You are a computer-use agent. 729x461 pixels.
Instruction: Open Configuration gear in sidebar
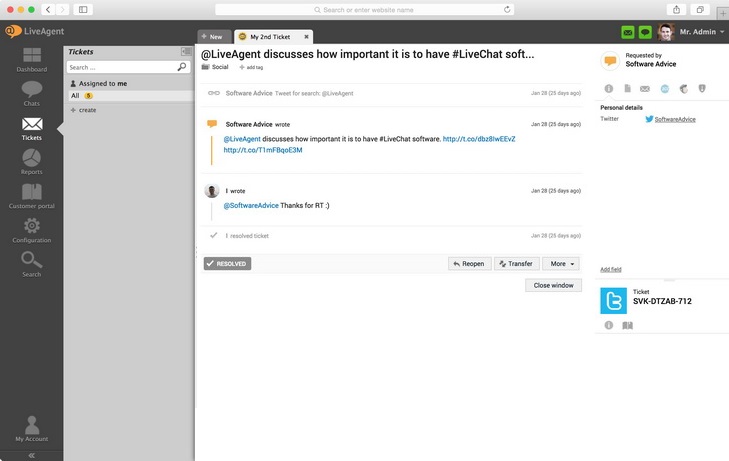click(x=32, y=230)
